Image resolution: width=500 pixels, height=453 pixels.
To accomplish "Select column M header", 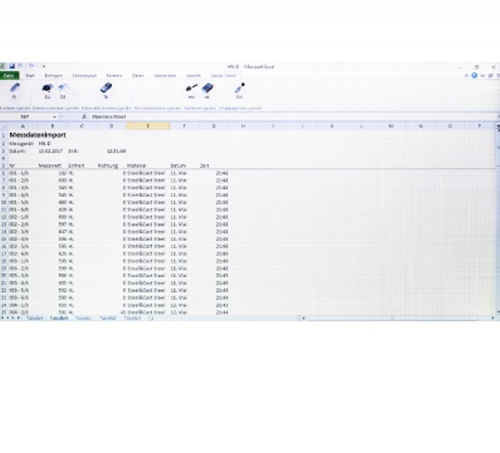I will (x=391, y=126).
